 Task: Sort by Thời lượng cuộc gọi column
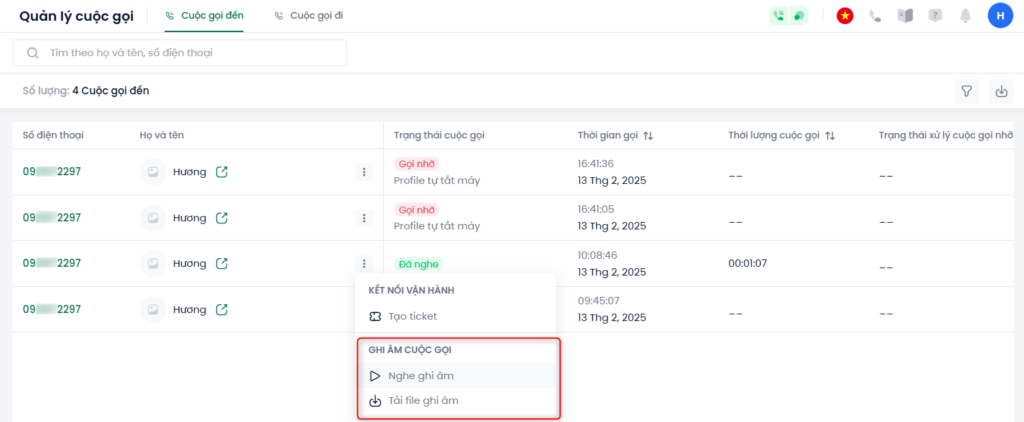pos(830,135)
